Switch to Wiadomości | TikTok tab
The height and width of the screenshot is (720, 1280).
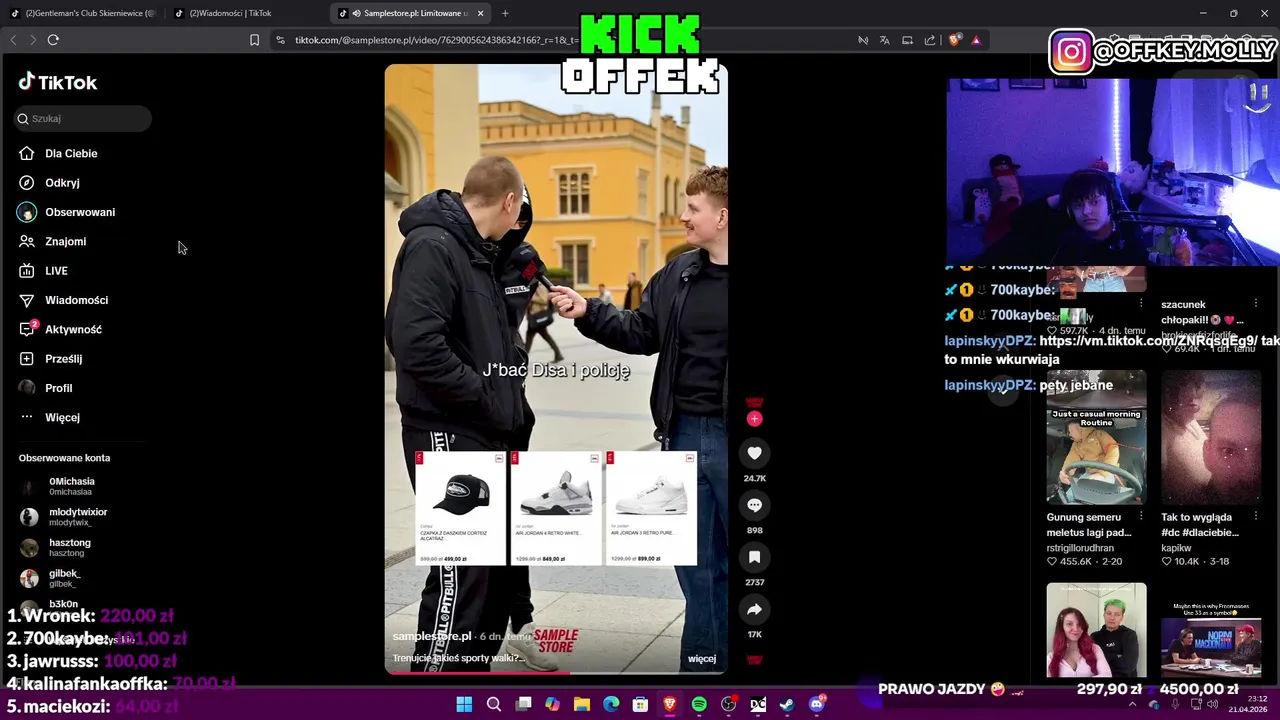[x=245, y=13]
